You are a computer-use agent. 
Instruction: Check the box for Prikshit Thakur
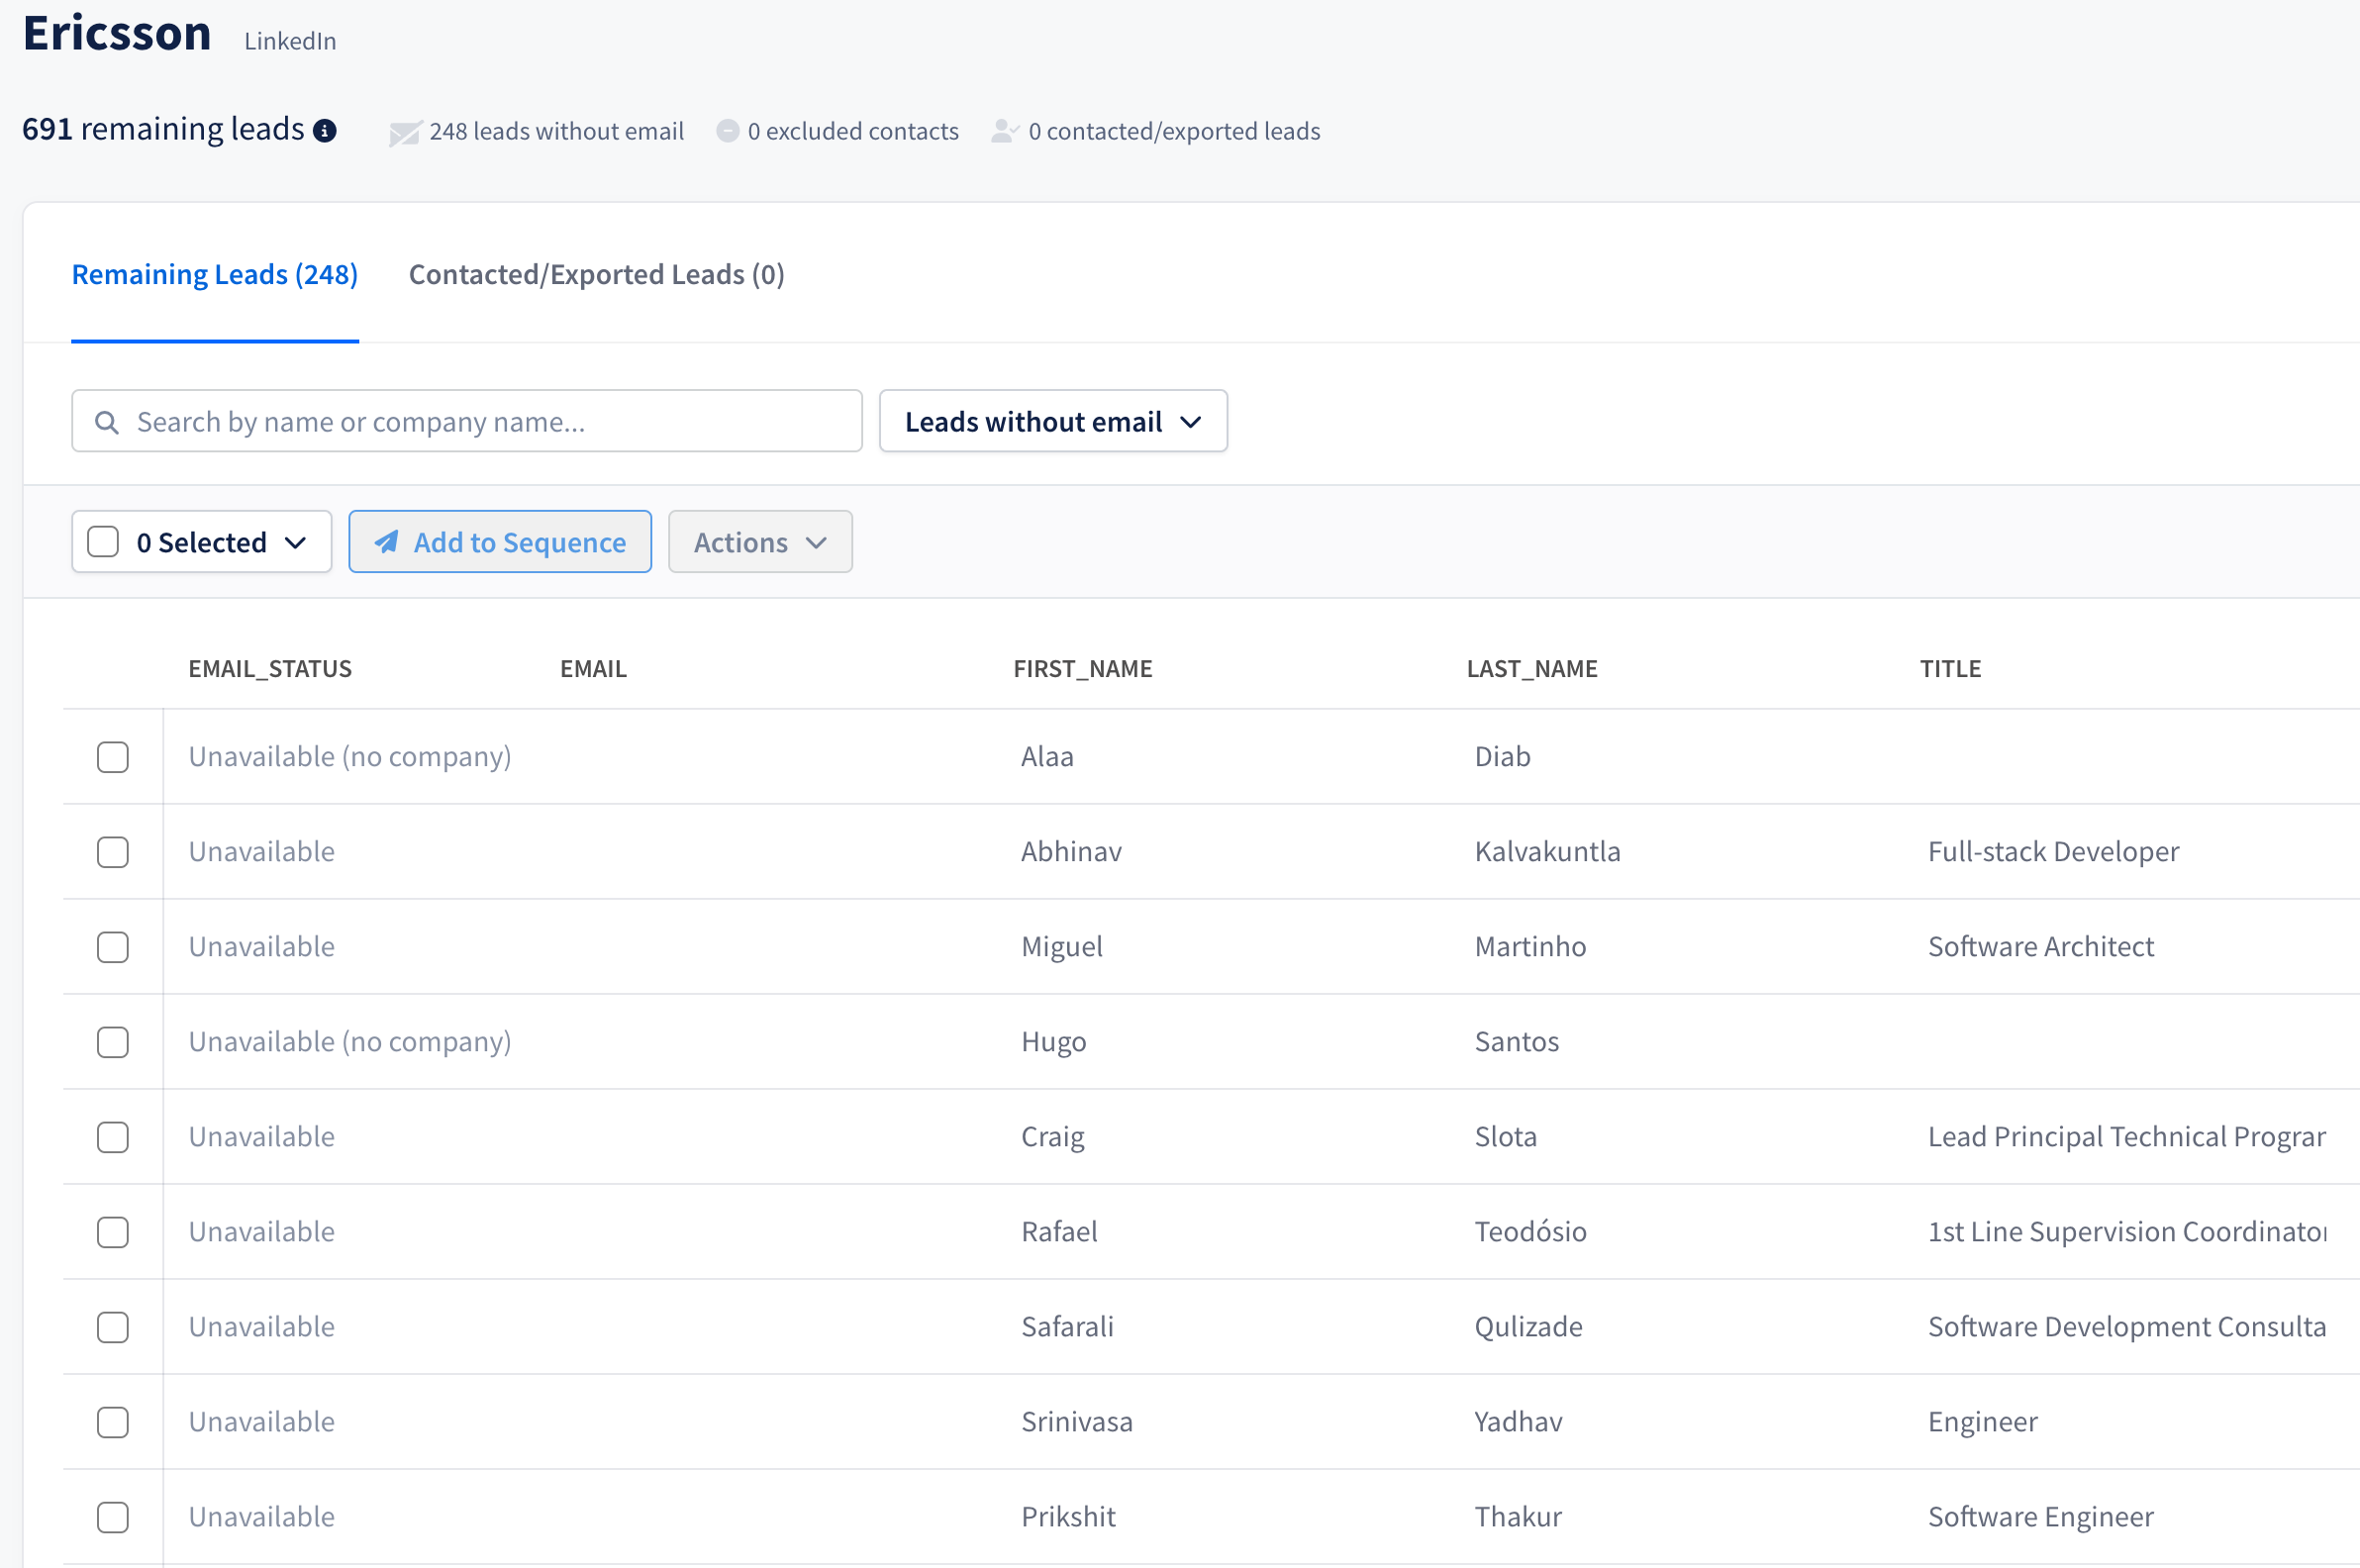(113, 1517)
